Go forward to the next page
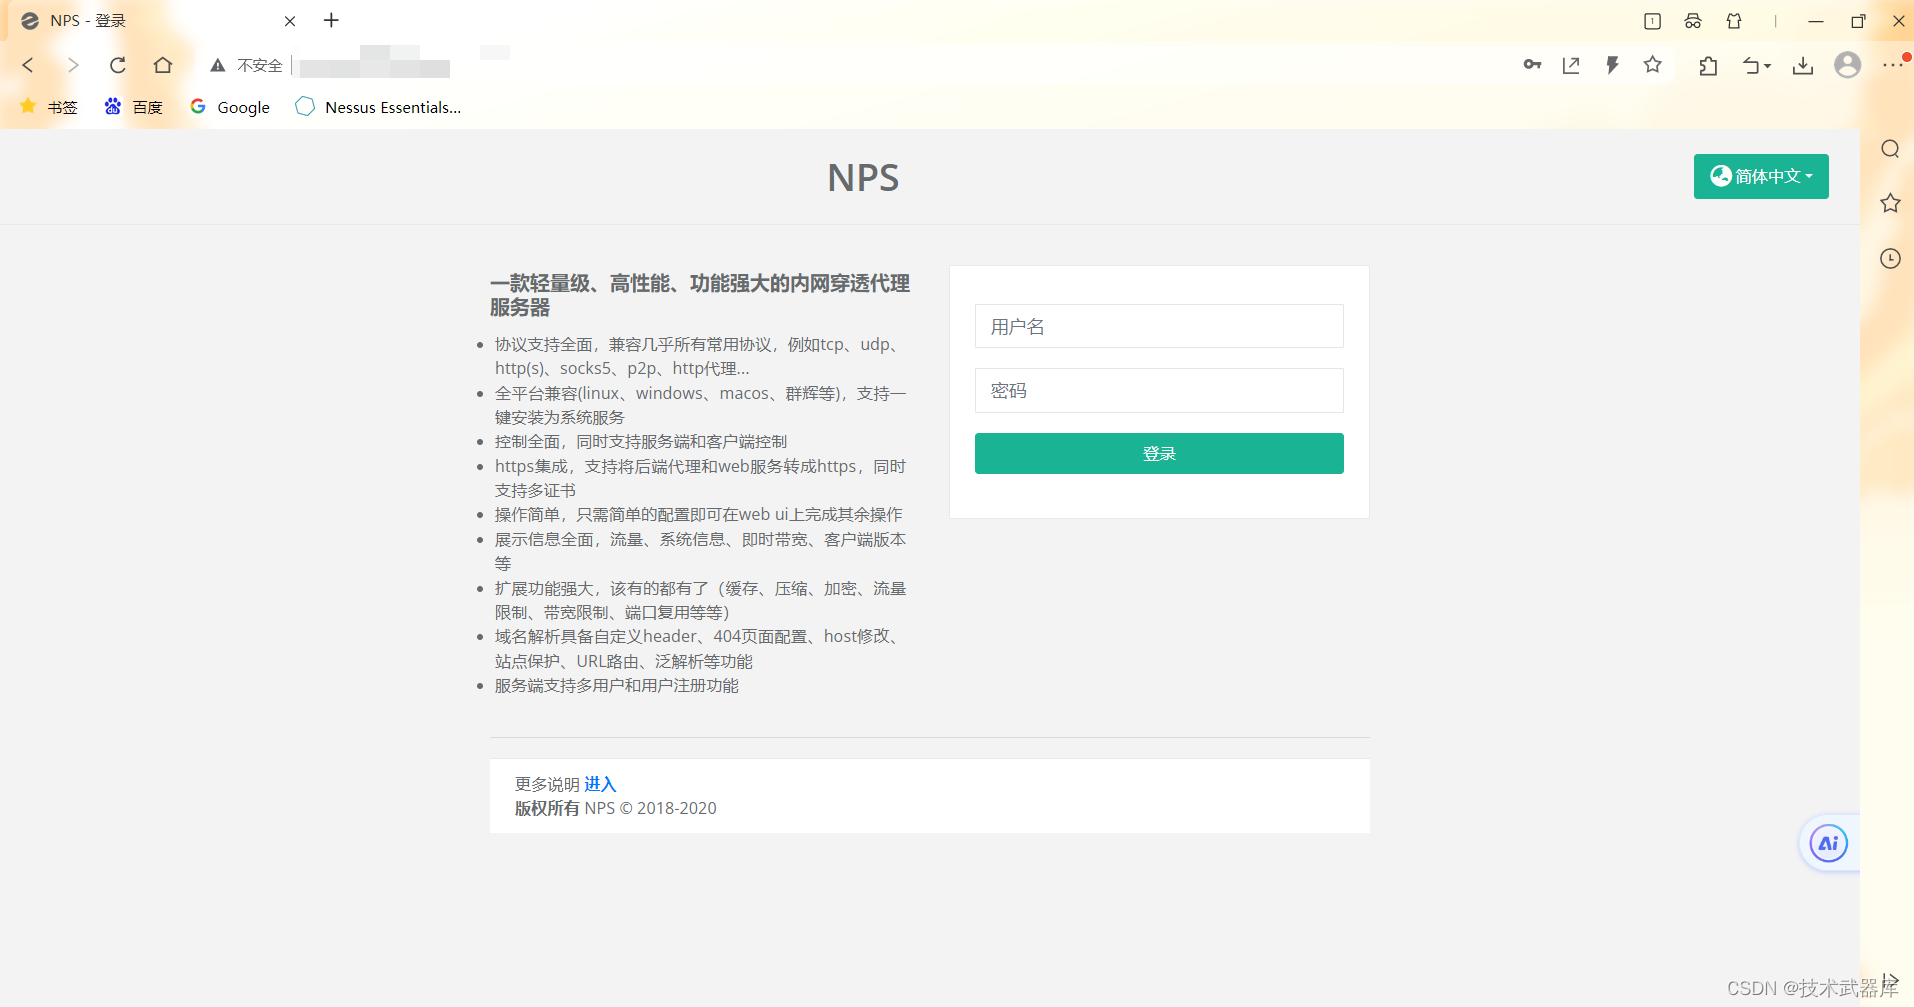 (x=73, y=65)
